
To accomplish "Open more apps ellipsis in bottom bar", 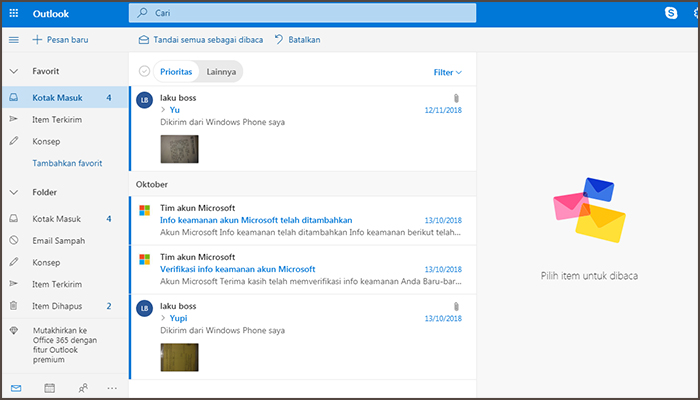I will pos(112,388).
